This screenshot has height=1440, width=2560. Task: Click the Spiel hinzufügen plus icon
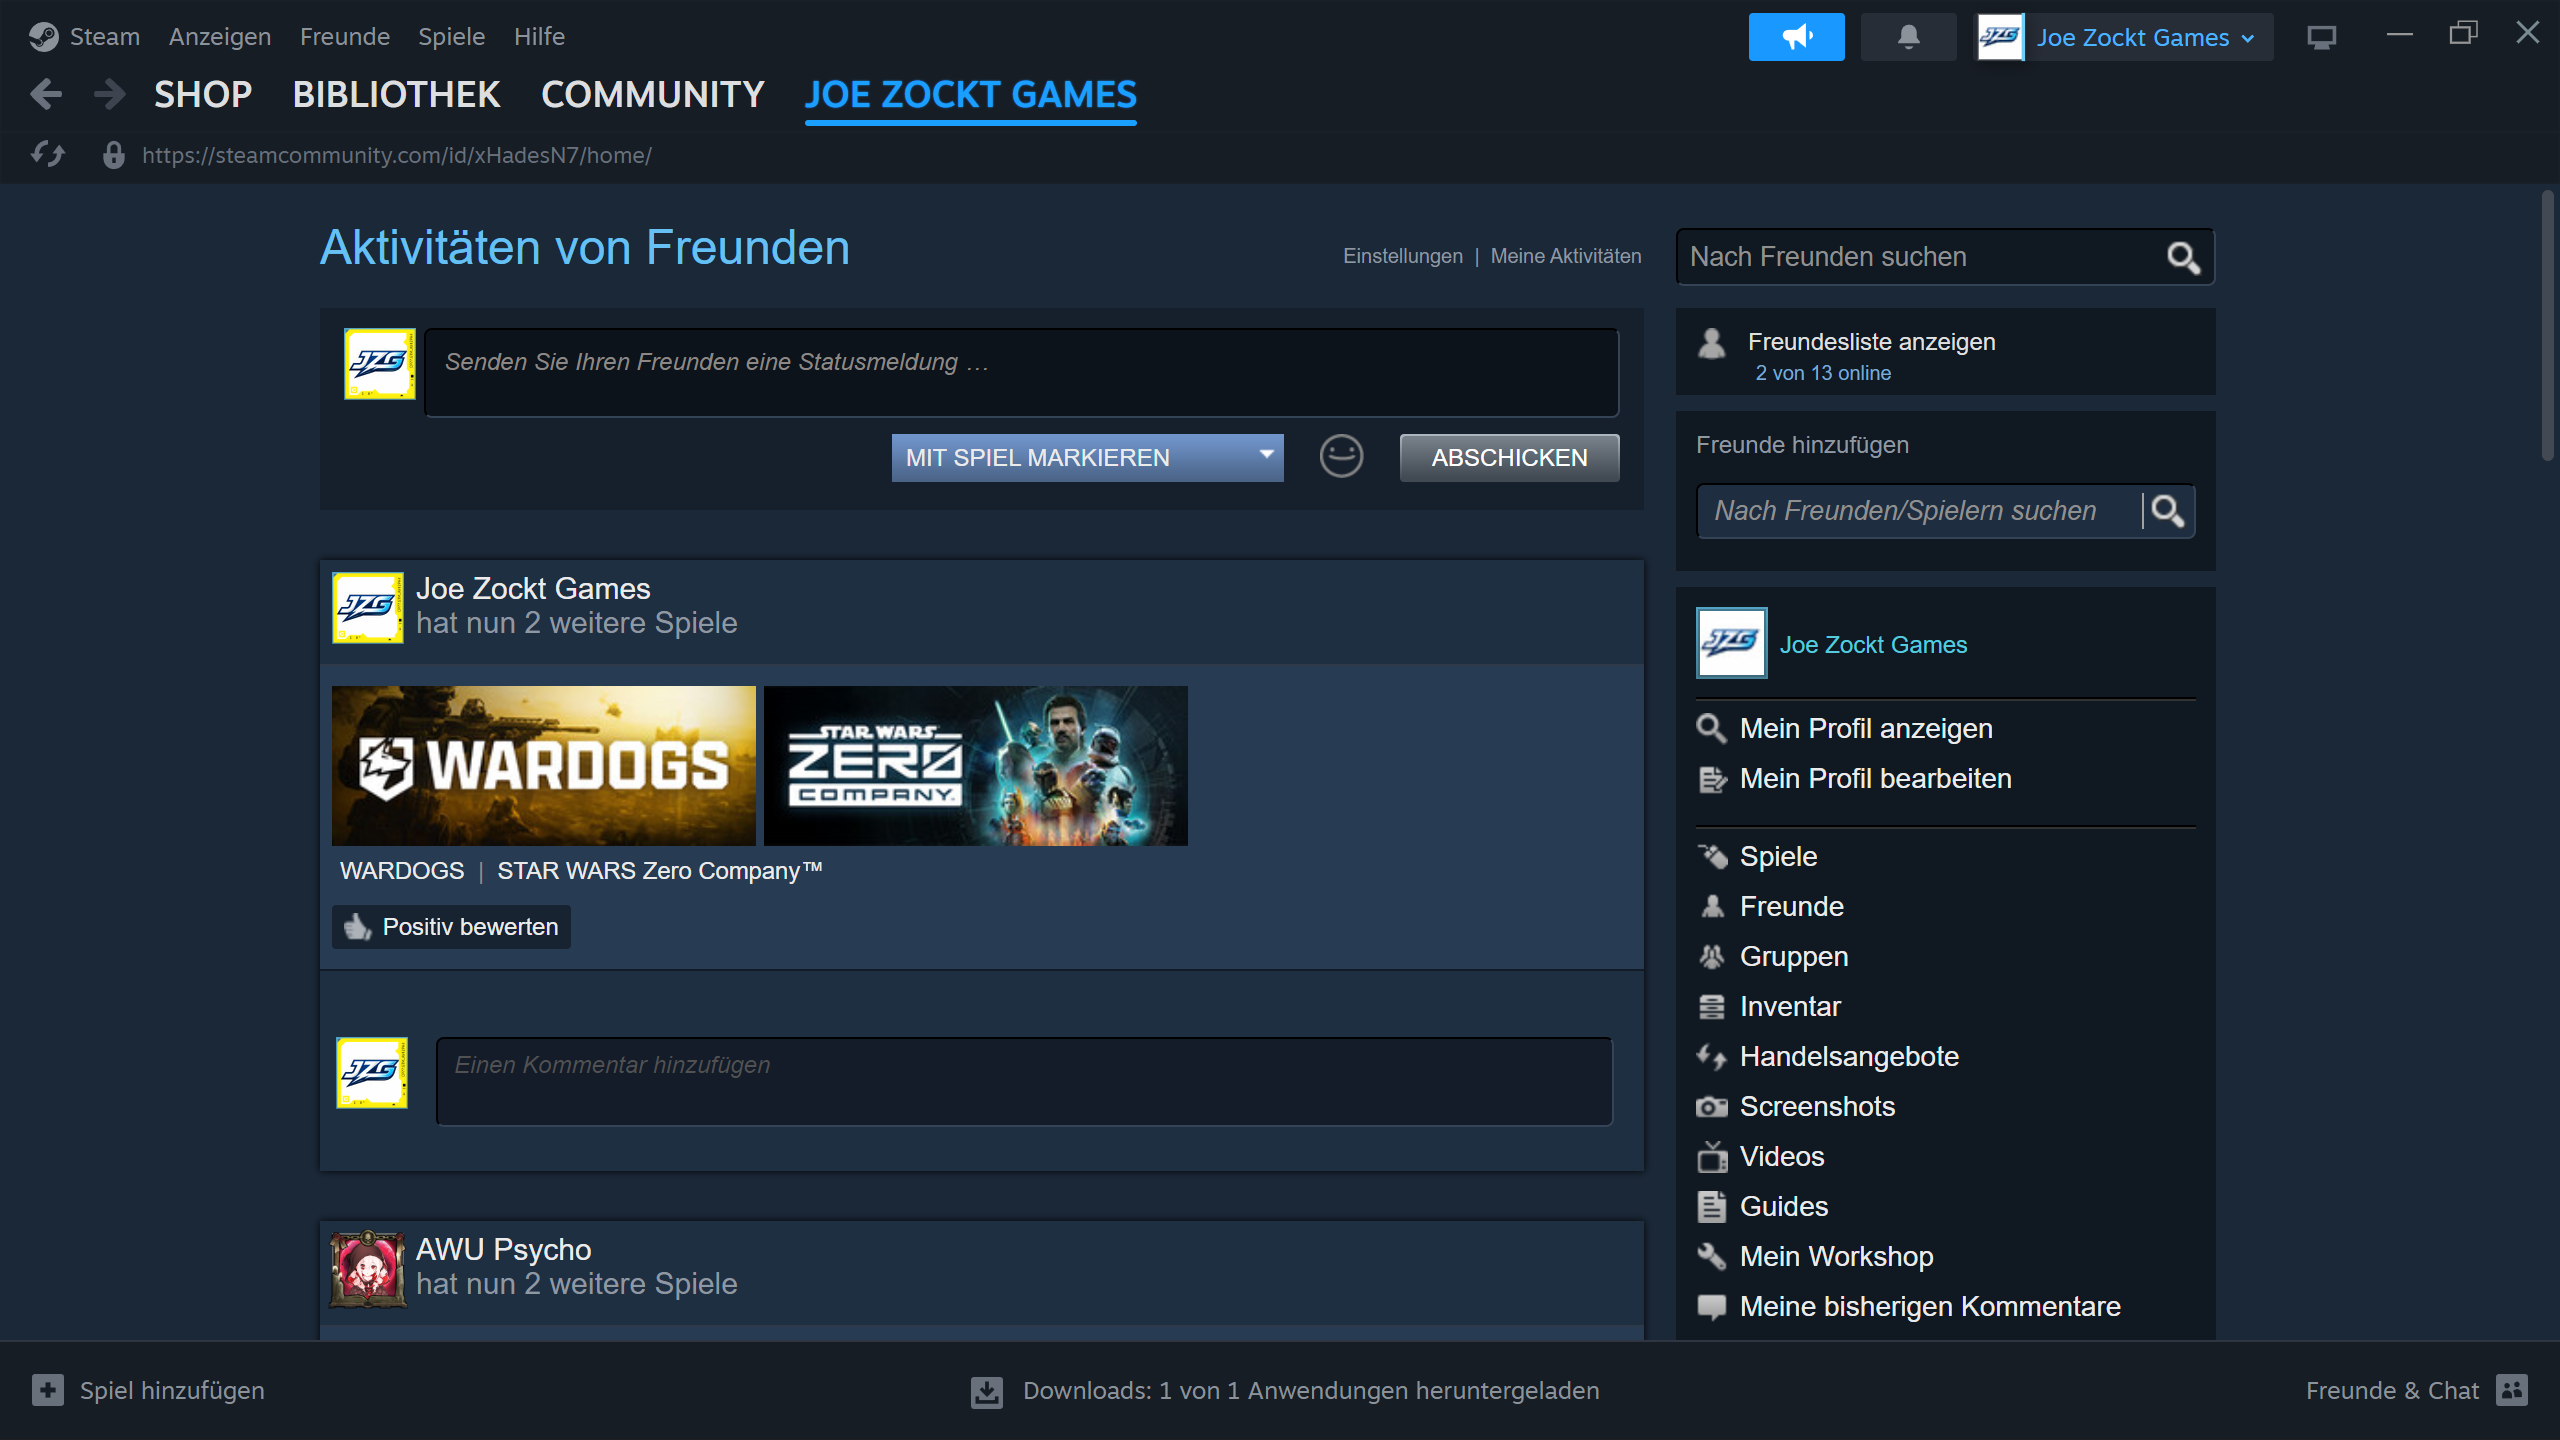(x=47, y=1390)
